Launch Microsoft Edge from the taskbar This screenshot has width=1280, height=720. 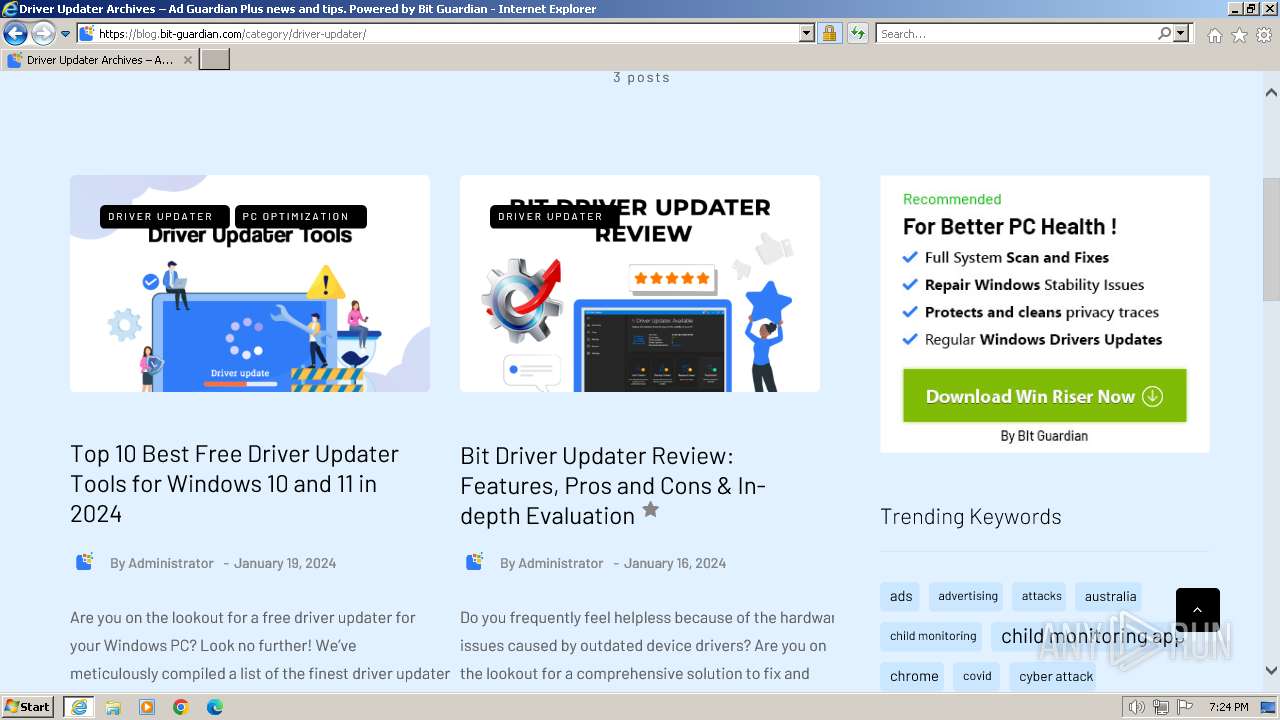coord(215,707)
